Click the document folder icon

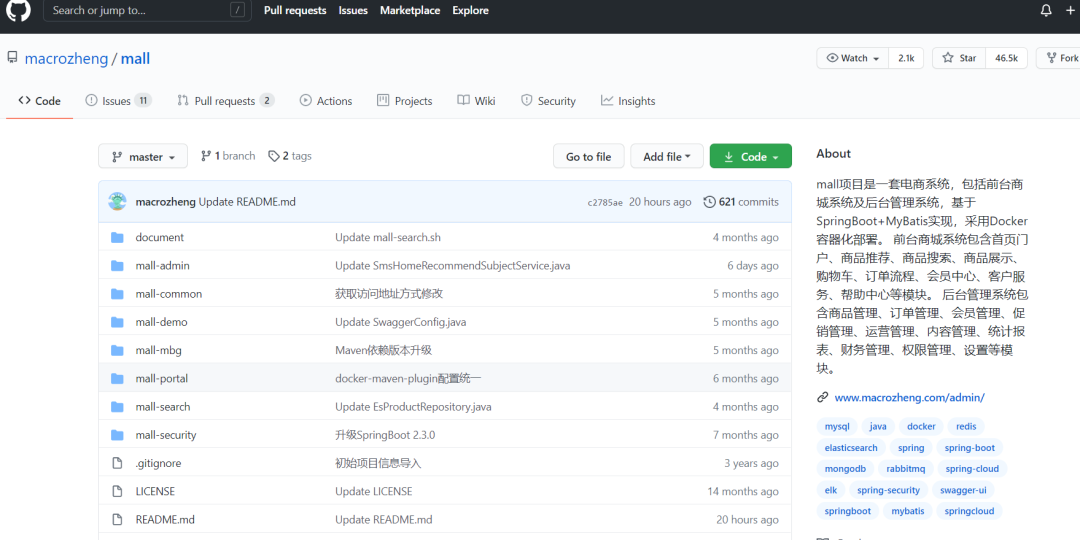117,238
